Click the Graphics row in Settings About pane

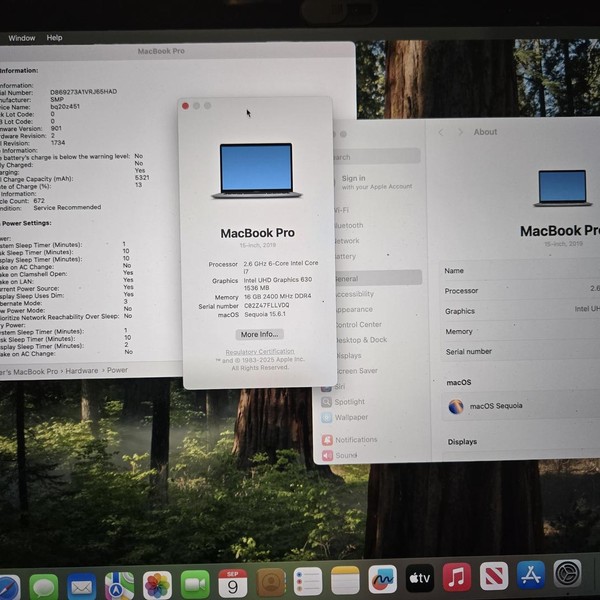pos(521,311)
